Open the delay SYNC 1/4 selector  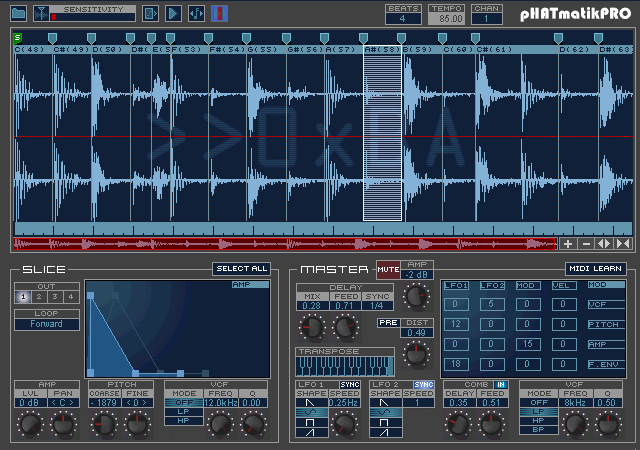[377, 306]
